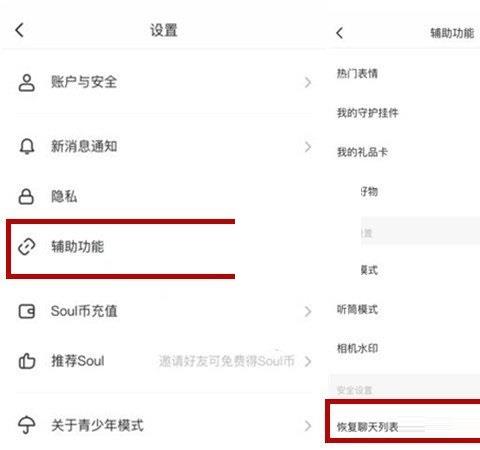Go back from the 设置 page
Image resolution: width=480 pixels, height=450 pixels.
click(x=19, y=30)
